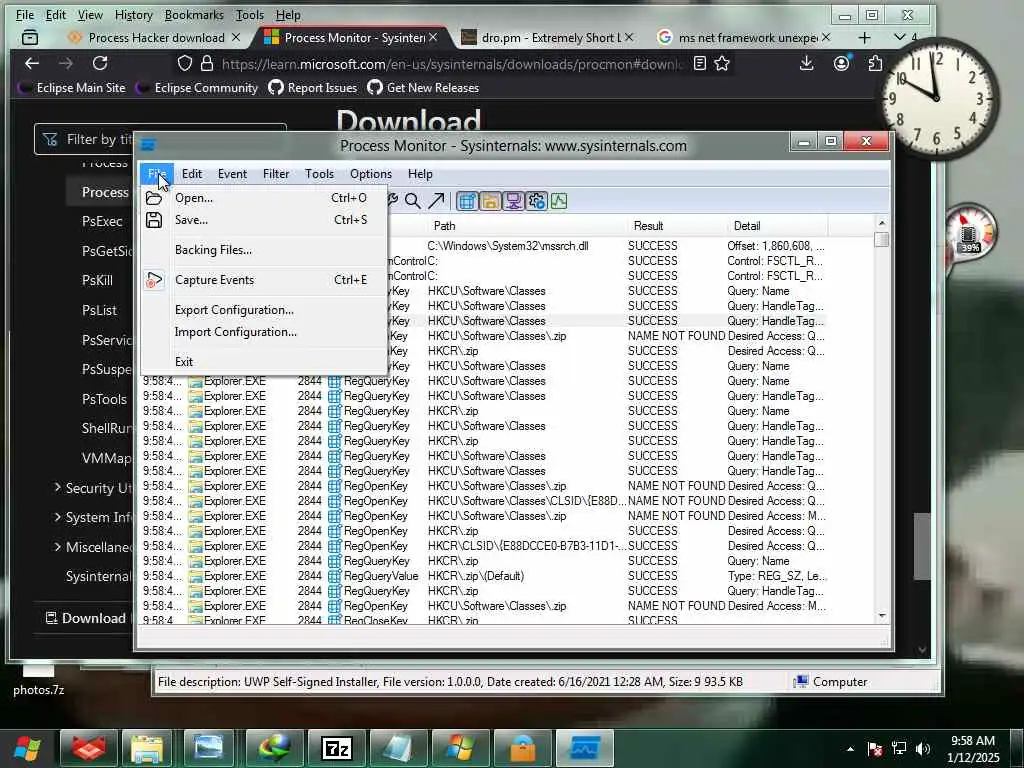Open 7-Zip from the taskbar

pos(337,748)
